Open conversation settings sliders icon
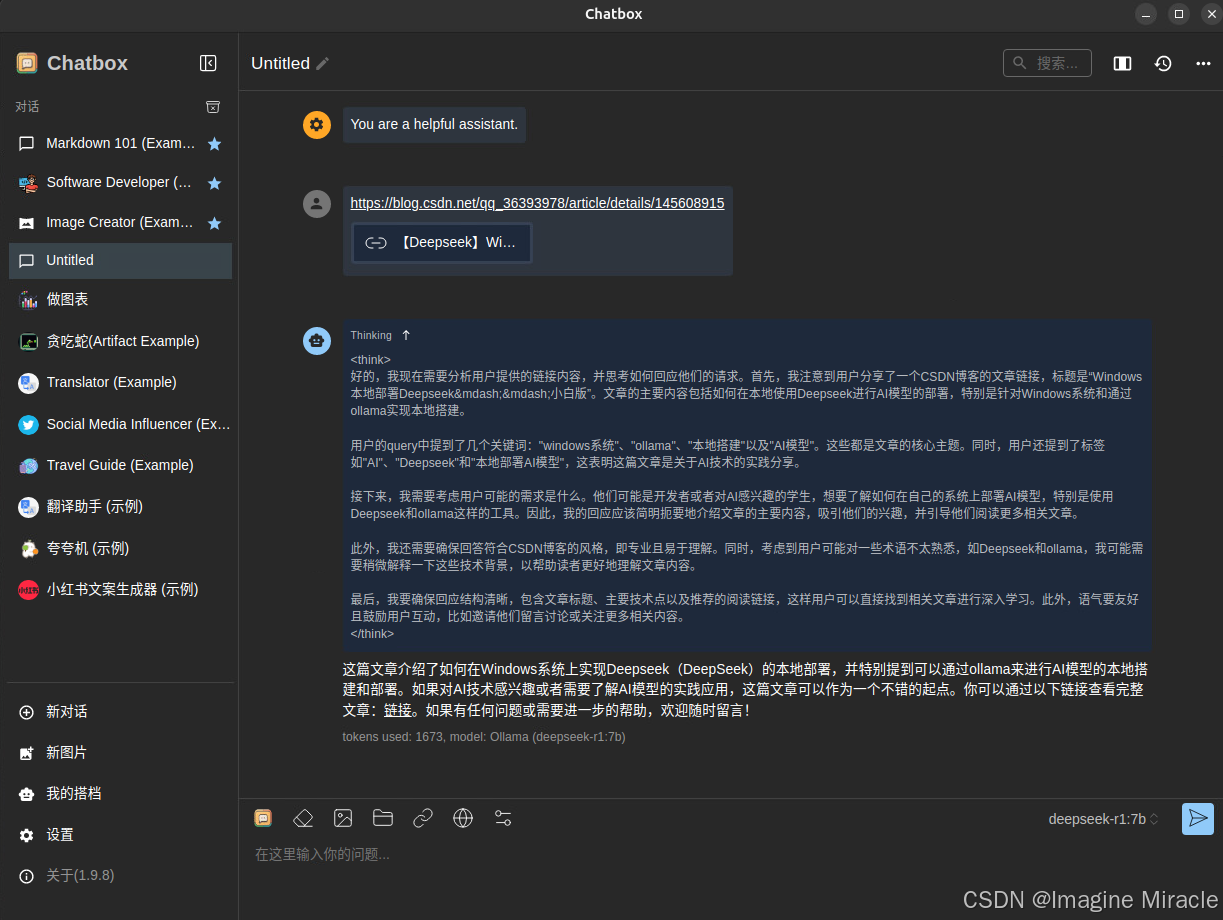This screenshot has height=920, width=1223. (x=503, y=818)
